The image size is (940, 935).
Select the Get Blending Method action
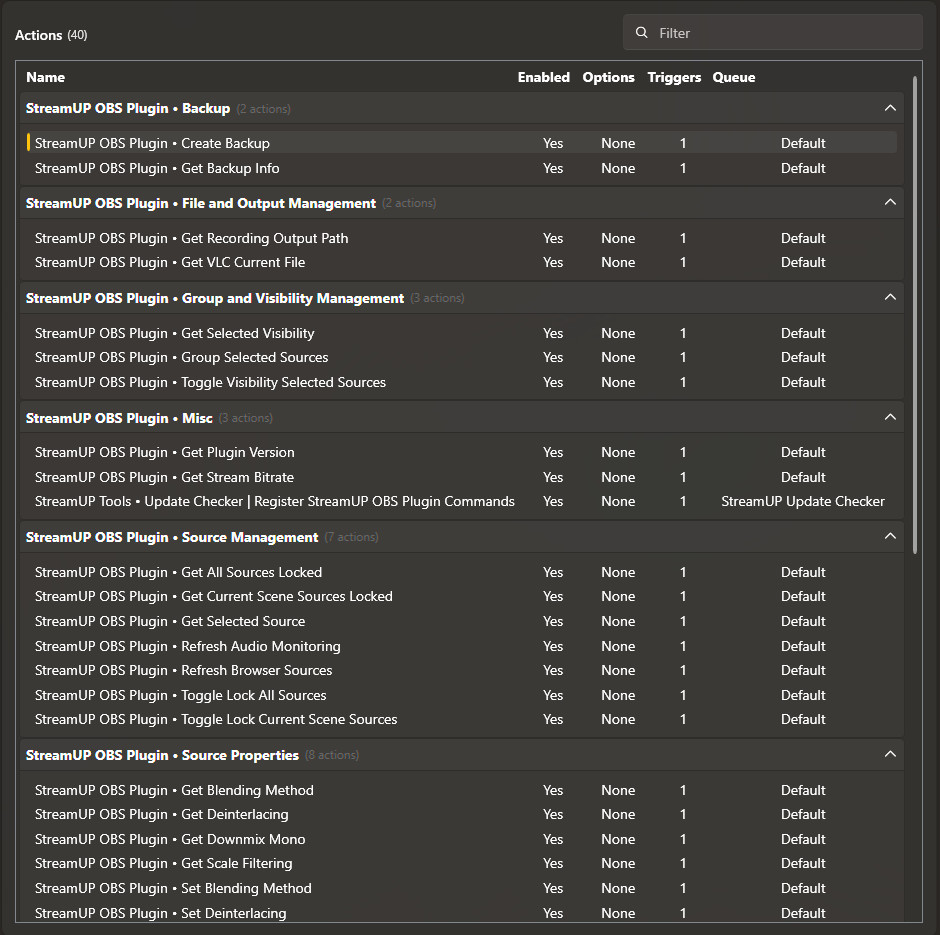(462, 791)
